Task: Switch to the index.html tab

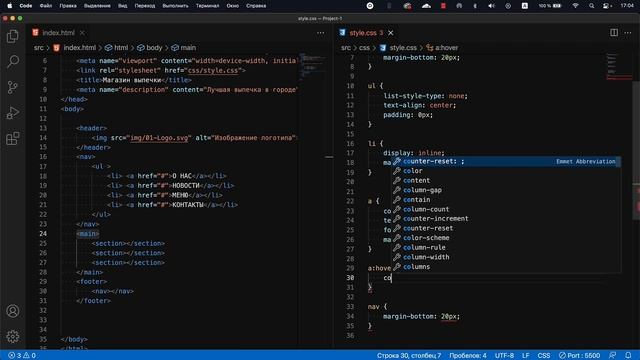Action: [58, 33]
